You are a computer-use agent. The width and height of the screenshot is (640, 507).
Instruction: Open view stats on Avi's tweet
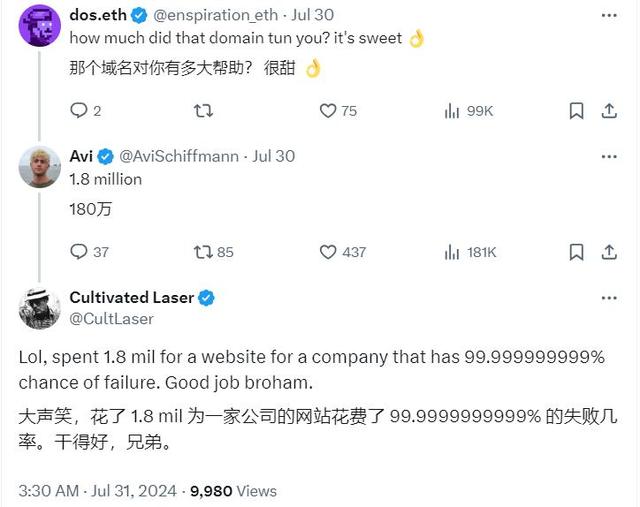point(452,252)
